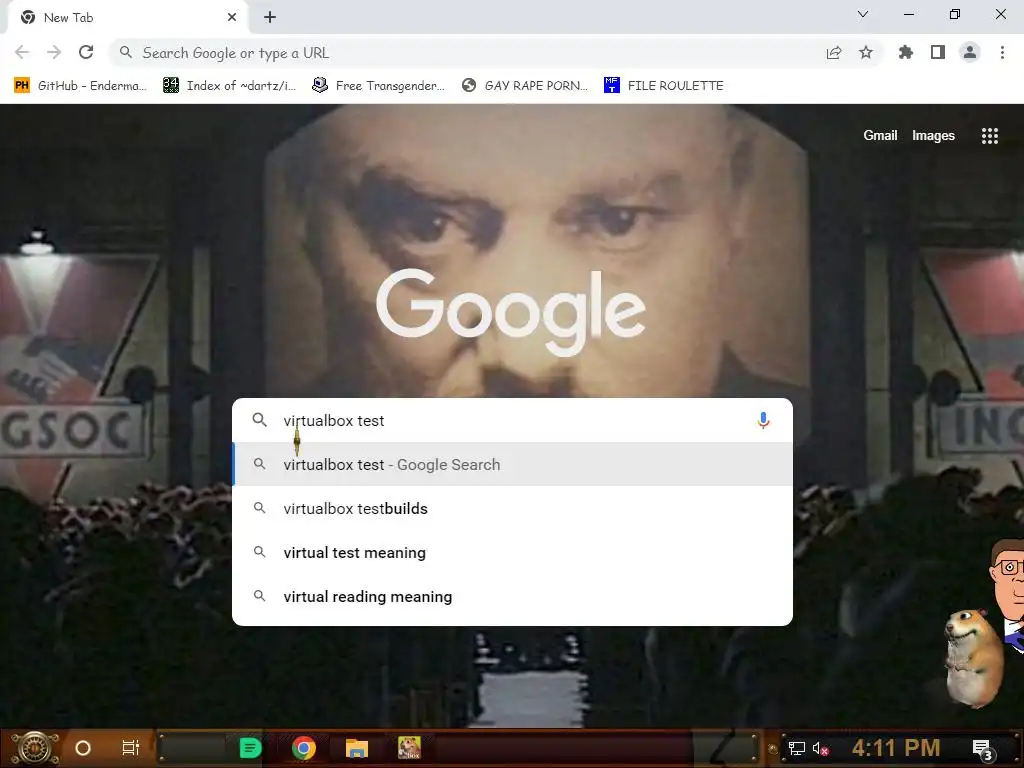Image resolution: width=1024 pixels, height=768 pixels.
Task: Click the 4:11 PM clock
Action: 895,748
